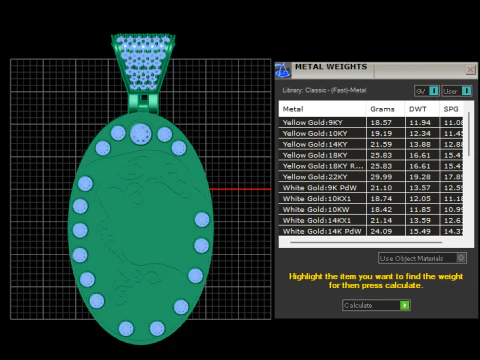Image resolution: width=480 pixels, height=360 pixels.
Task: Click the 29.99 grams value
Action: [381, 177]
